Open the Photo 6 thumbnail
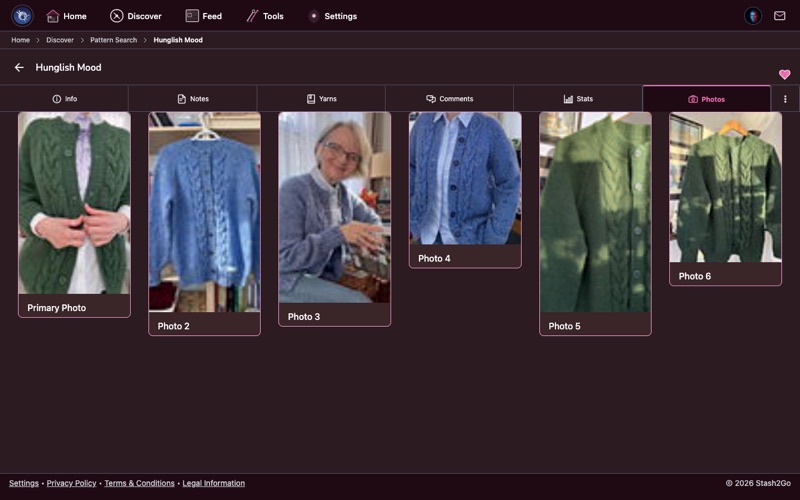Screen dimensions: 800x500 pos(726,187)
